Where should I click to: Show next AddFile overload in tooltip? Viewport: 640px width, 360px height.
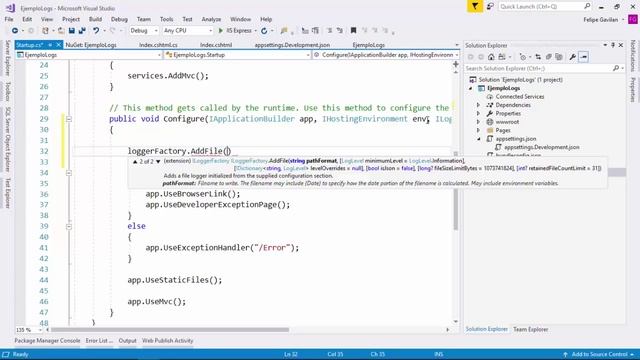tap(158, 162)
